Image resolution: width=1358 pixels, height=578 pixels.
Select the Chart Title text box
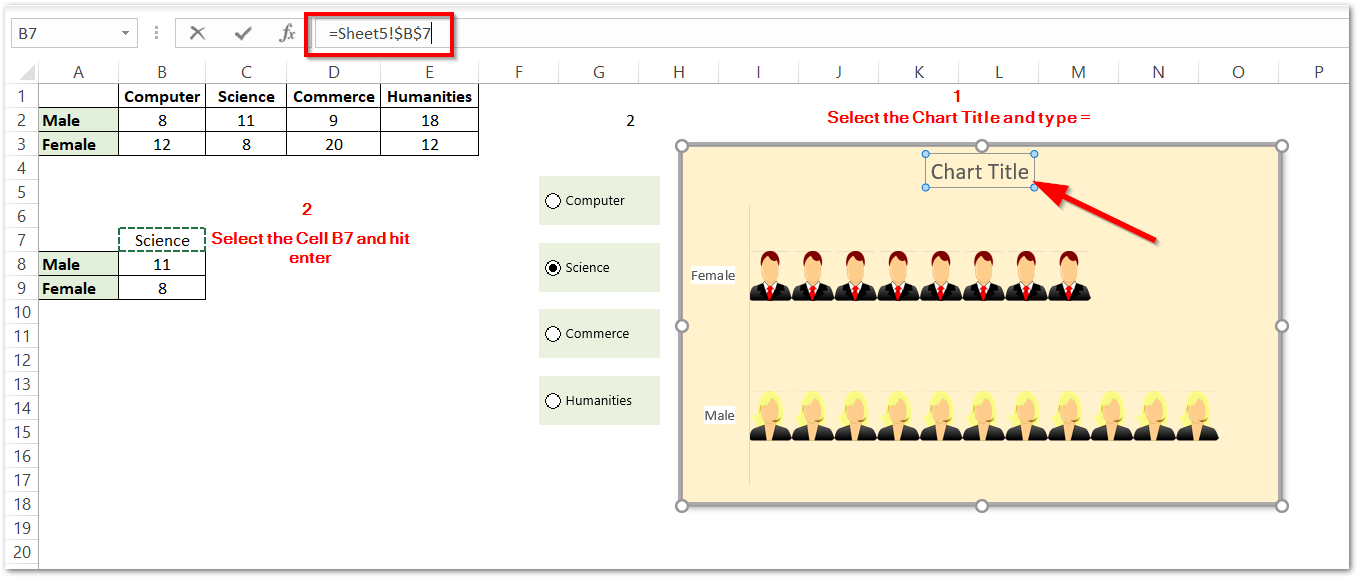coord(979,170)
